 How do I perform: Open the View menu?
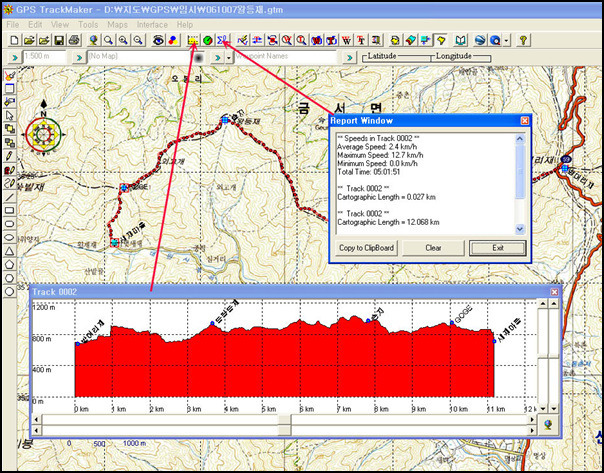60,25
